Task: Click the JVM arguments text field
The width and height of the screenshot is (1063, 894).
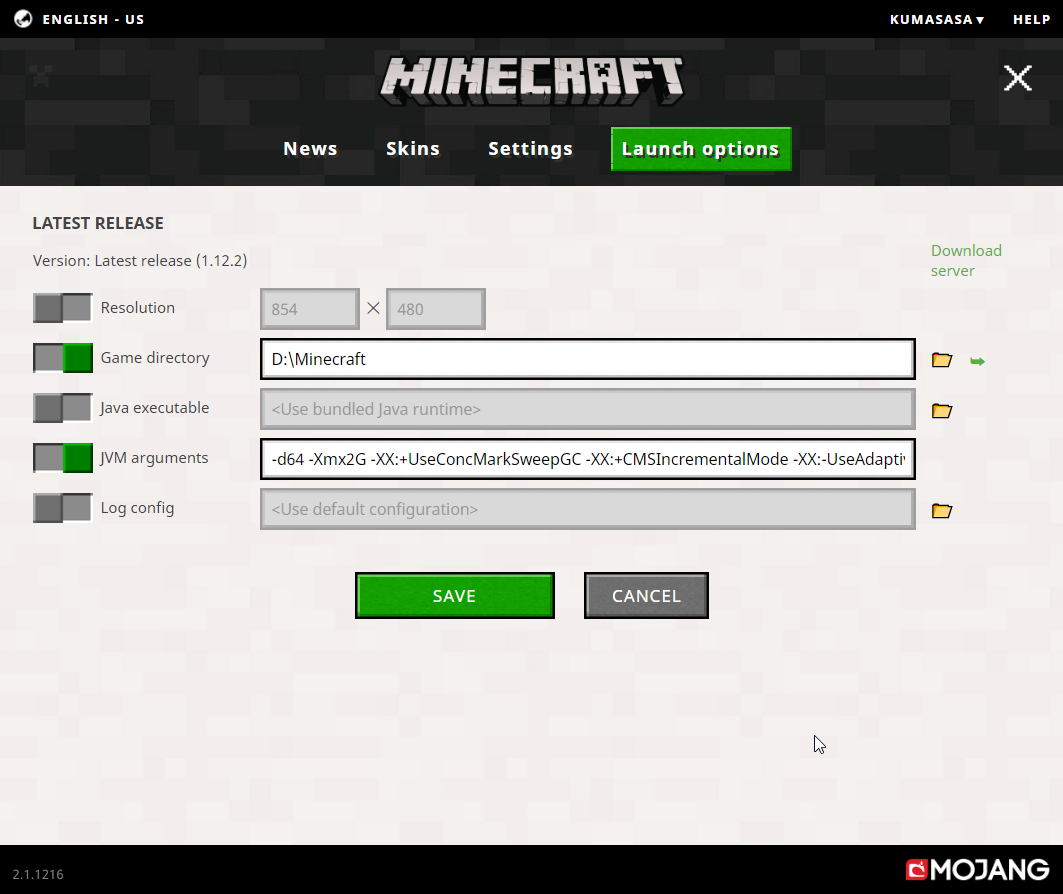Action: click(588, 459)
